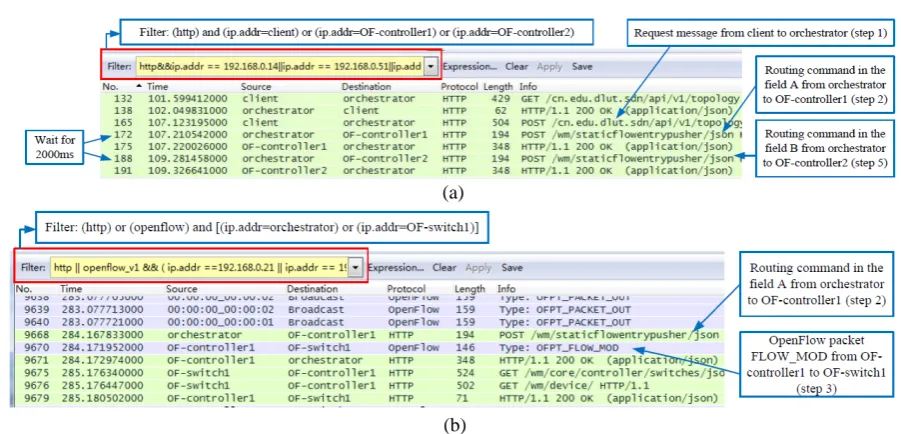Image resolution: width=901 pixels, height=434 pixels.
Task: Sort by Source column in capture (b)
Action: coord(182,289)
